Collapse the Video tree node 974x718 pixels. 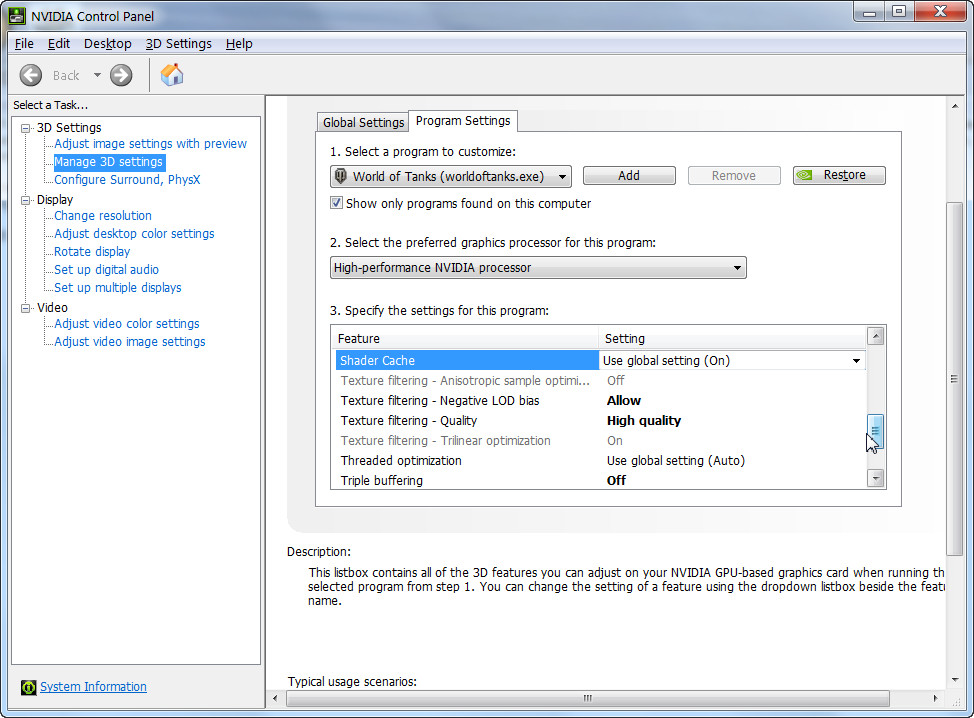tap(25, 308)
